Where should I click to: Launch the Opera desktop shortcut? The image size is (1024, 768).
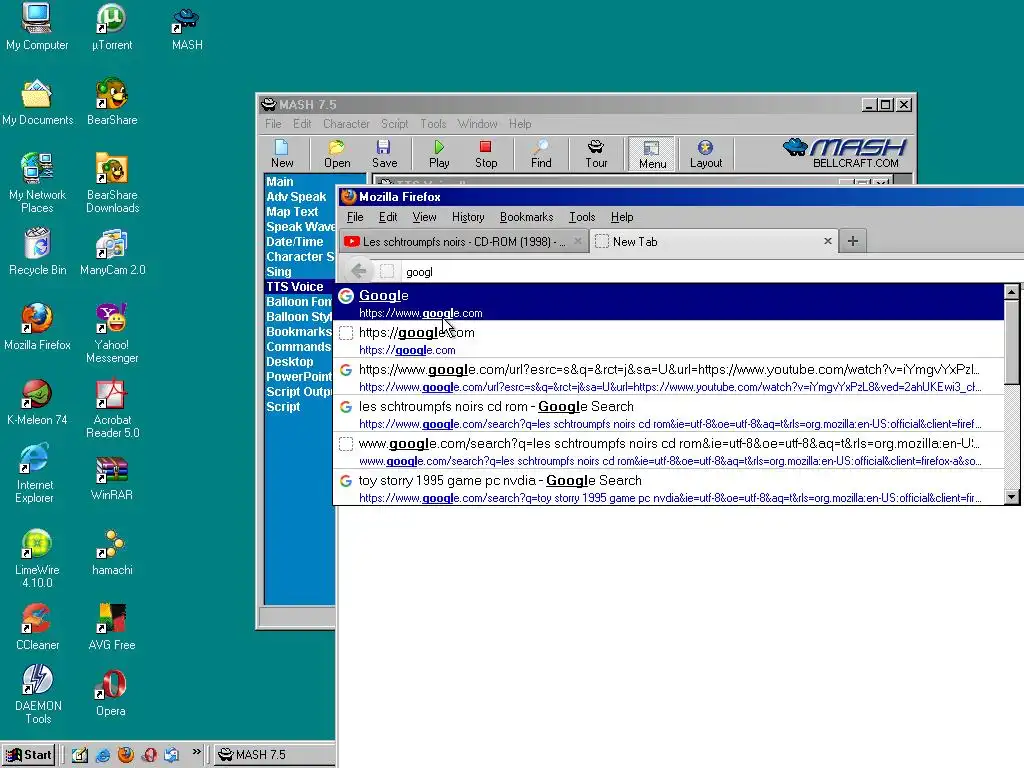(x=110, y=692)
